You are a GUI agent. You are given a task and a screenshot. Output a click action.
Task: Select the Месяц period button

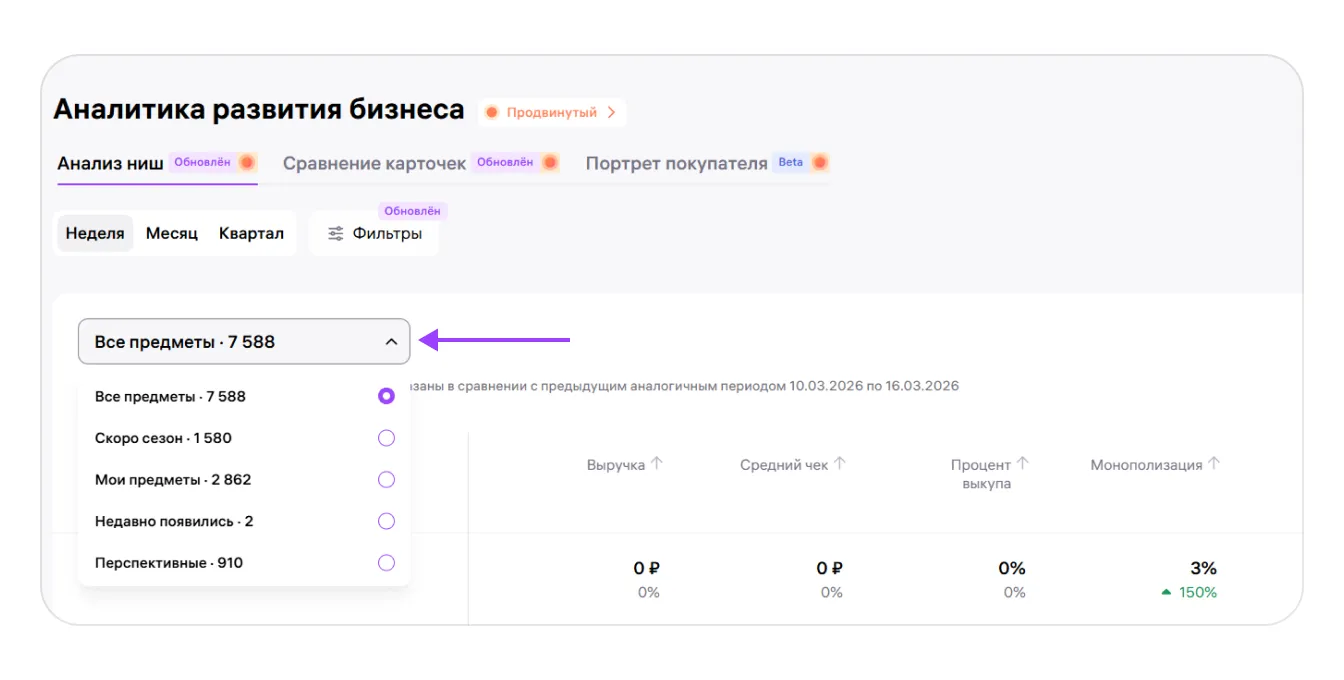coord(172,234)
